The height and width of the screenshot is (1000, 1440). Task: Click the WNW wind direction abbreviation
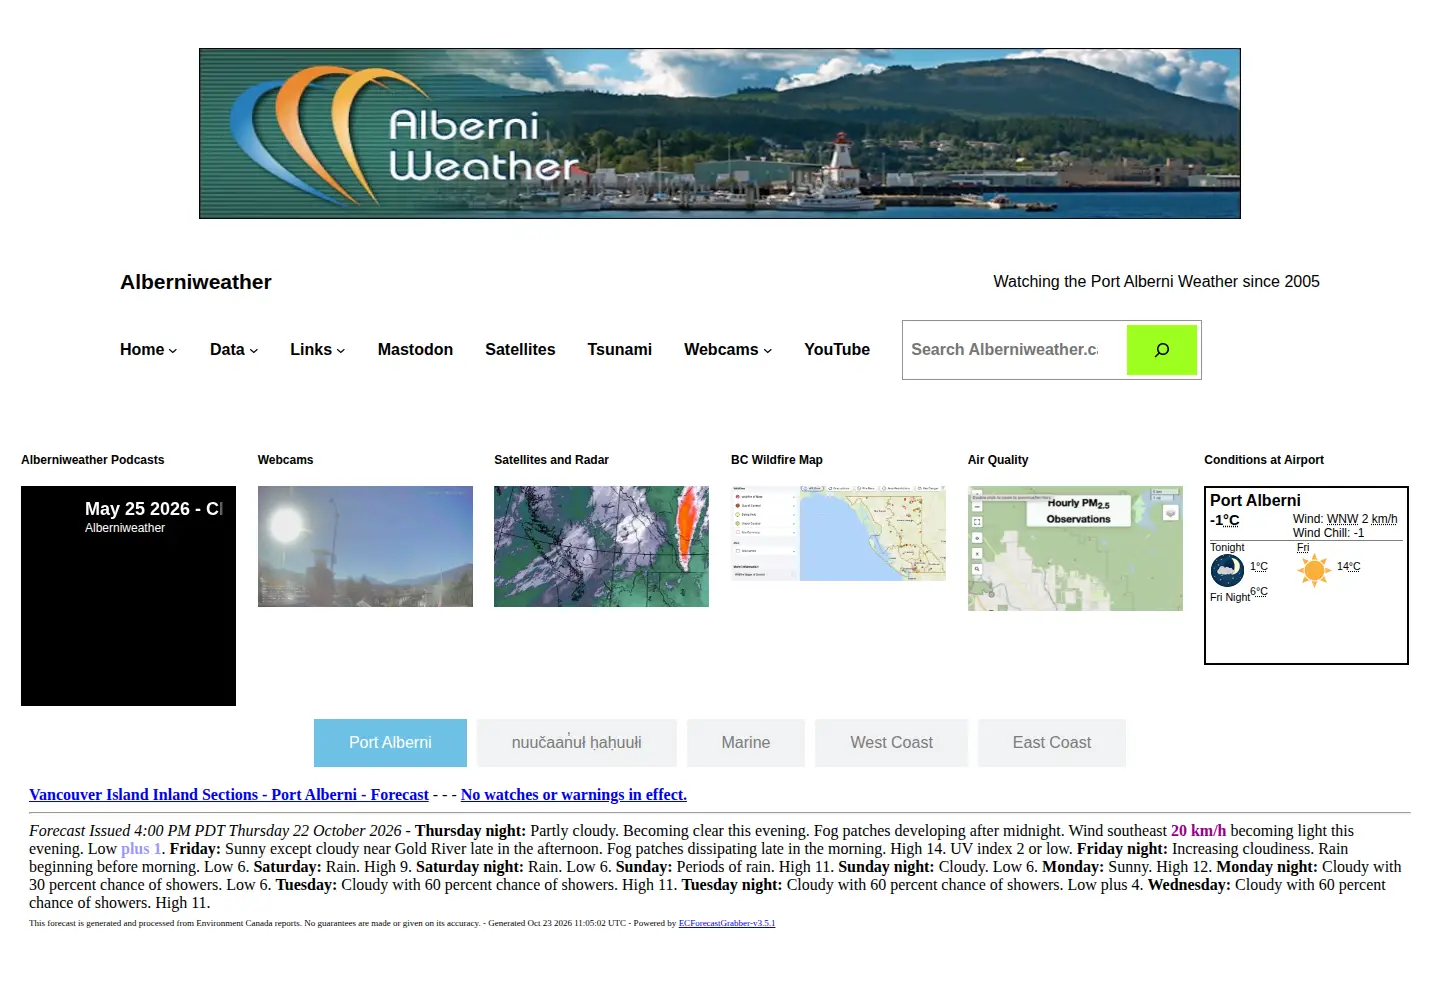(x=1342, y=519)
